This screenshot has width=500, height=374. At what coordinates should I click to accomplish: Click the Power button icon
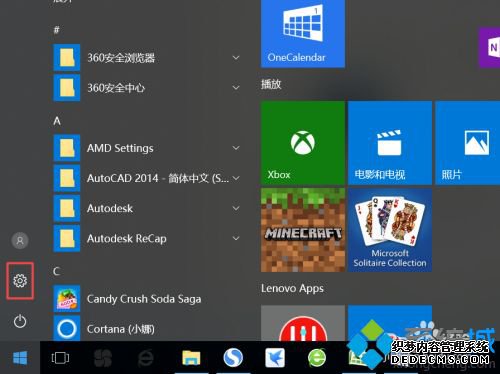click(x=20, y=321)
